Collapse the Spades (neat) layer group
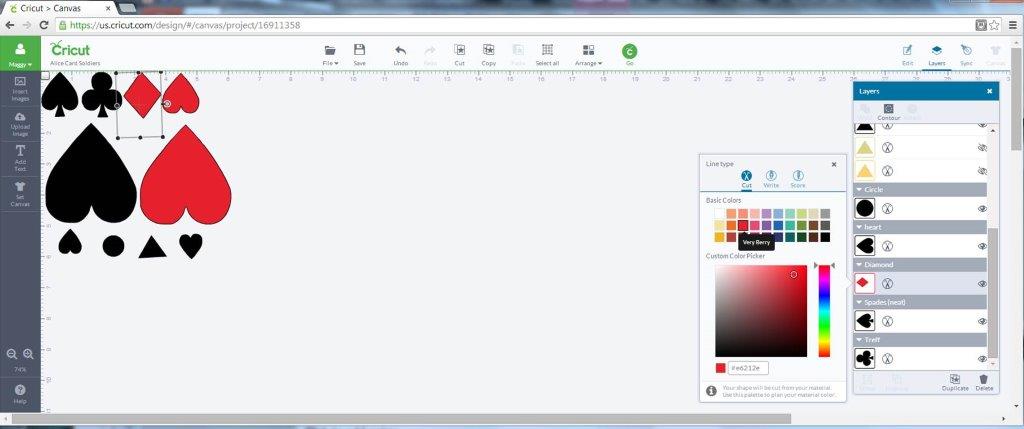The height and width of the screenshot is (429, 1024). tap(859, 302)
